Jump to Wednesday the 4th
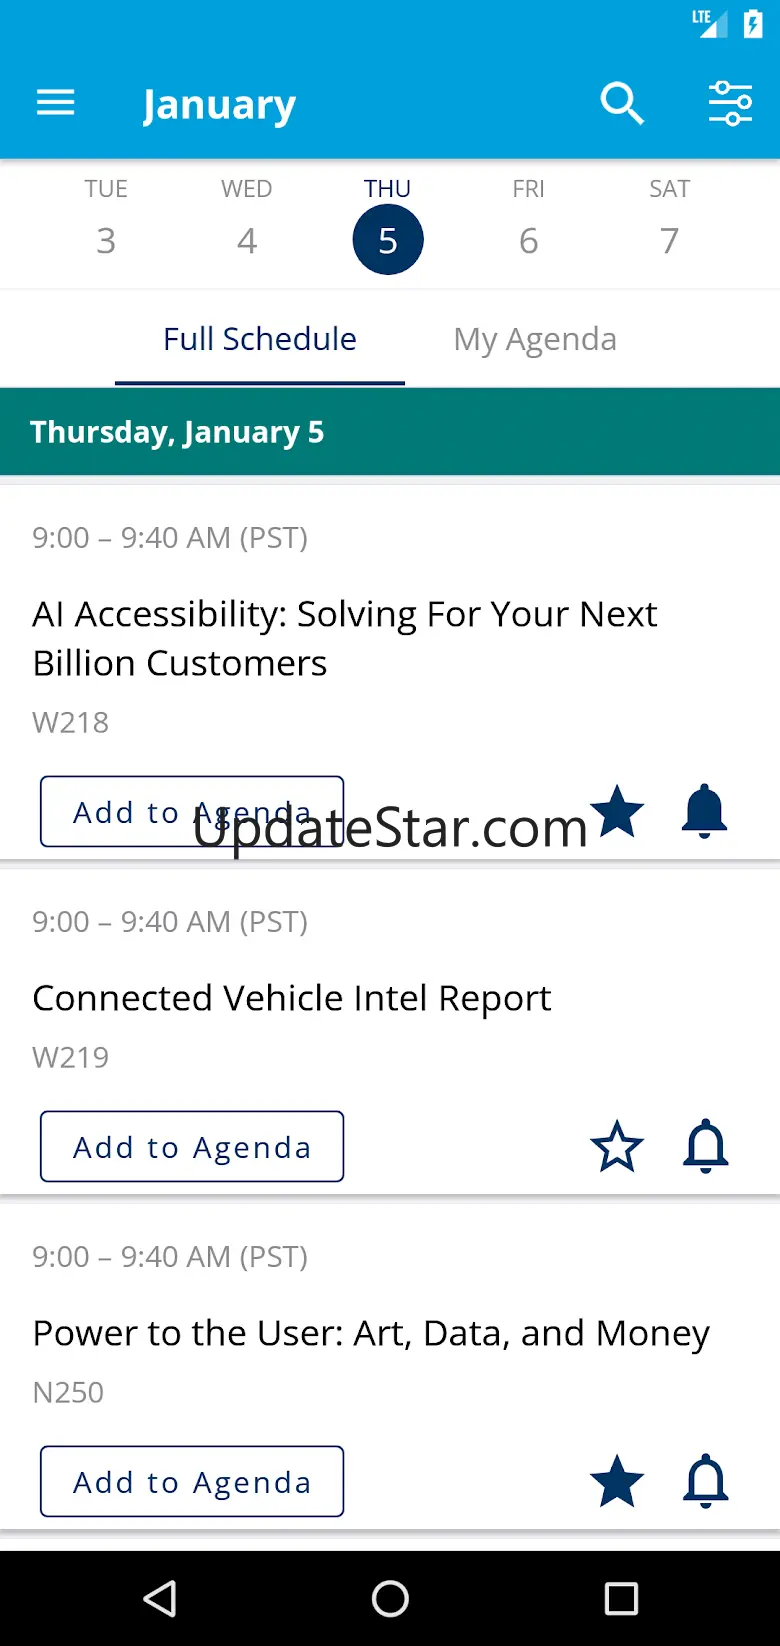The width and height of the screenshot is (780, 1646). click(x=247, y=225)
